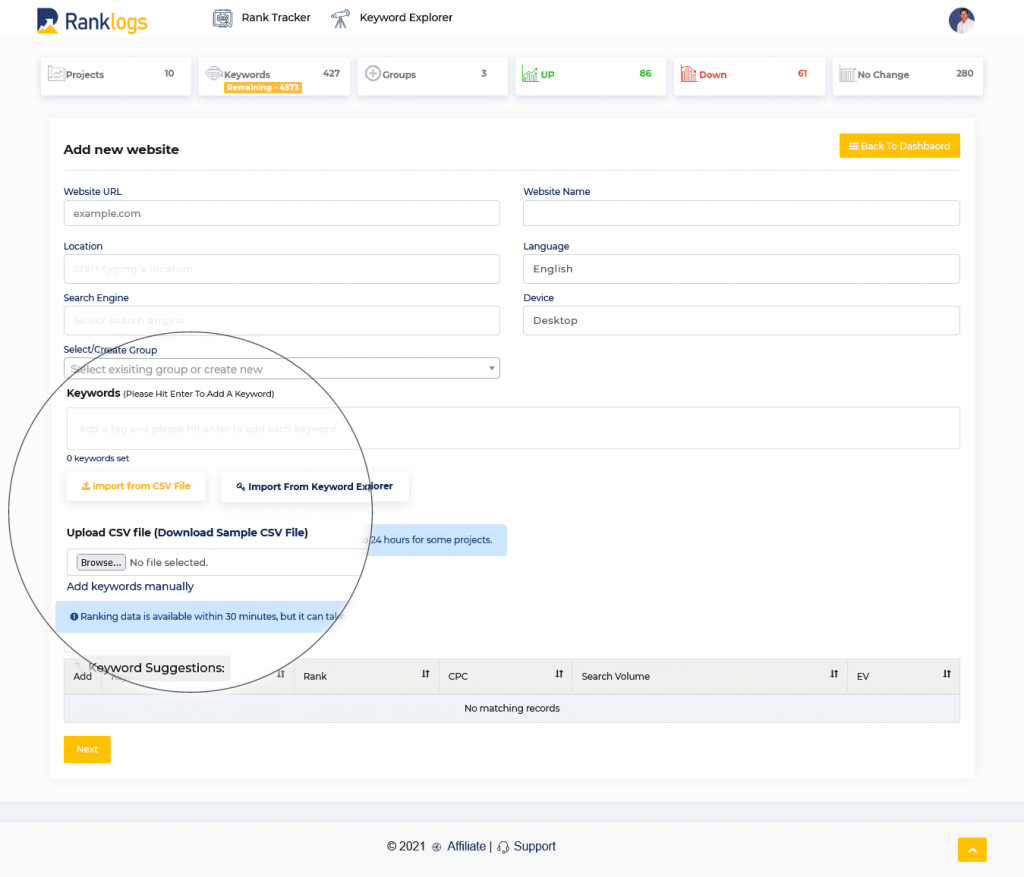Image resolution: width=1024 pixels, height=877 pixels.
Task: Click Import from CSV File button
Action: tap(136, 486)
